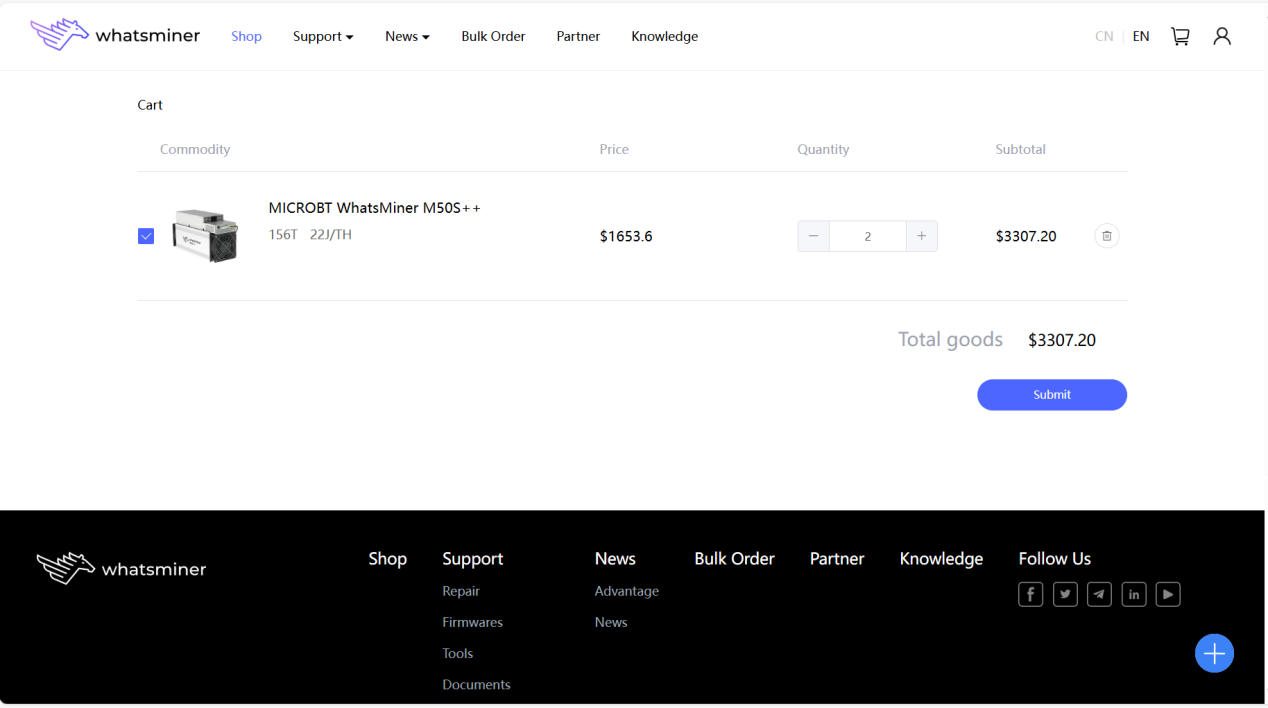Click the Quantity column header
Image resolution: width=1268 pixels, height=708 pixels.
pos(823,149)
